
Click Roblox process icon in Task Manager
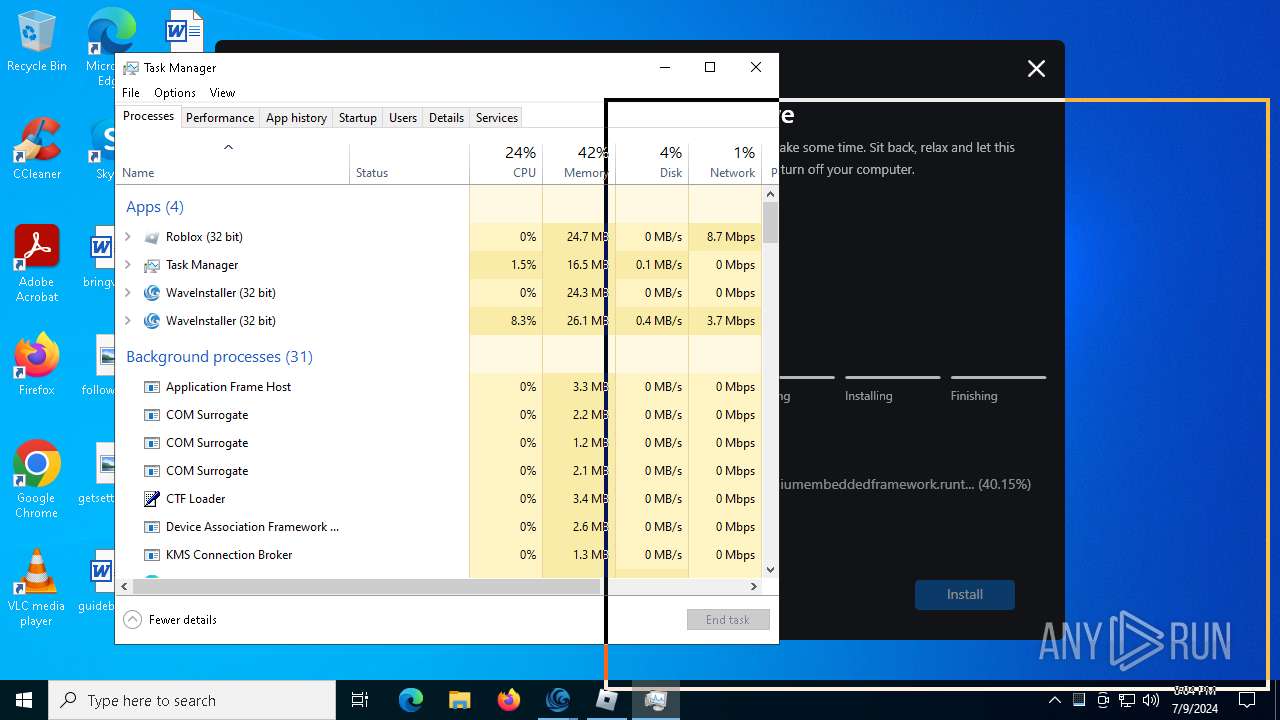pos(152,237)
